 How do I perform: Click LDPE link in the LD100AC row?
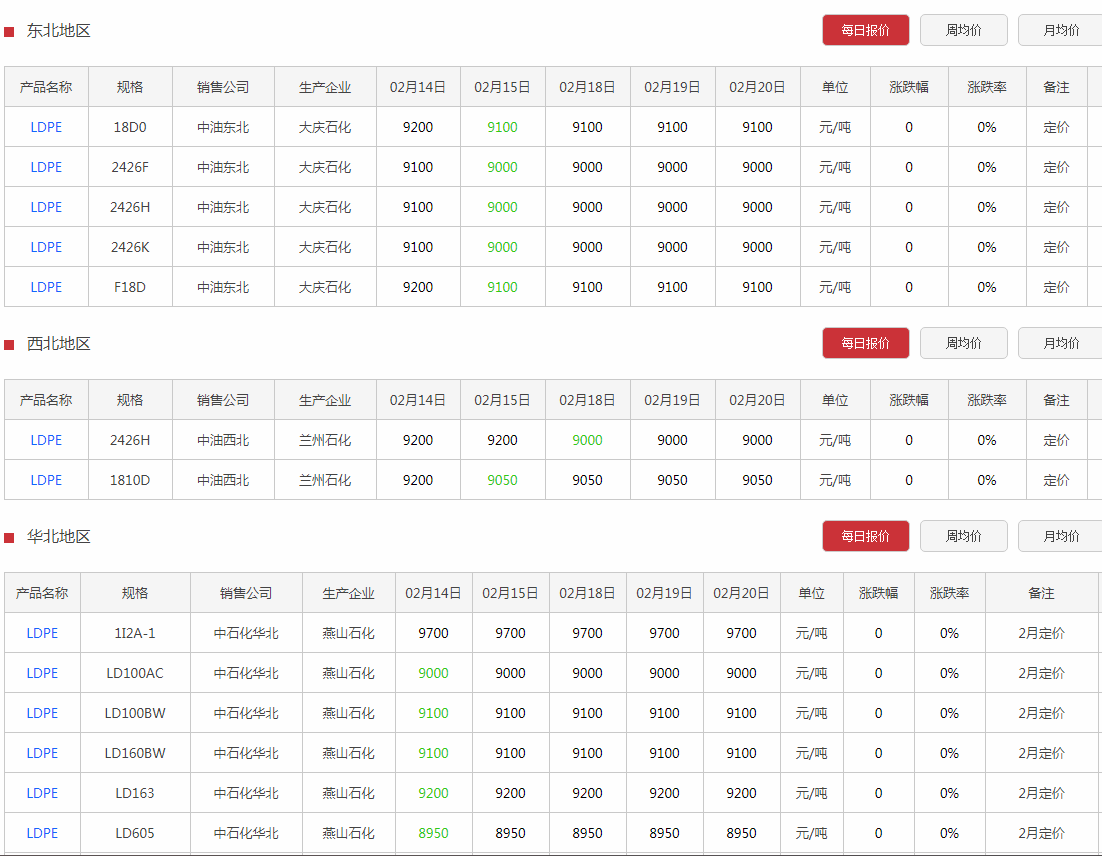[x=42, y=673]
